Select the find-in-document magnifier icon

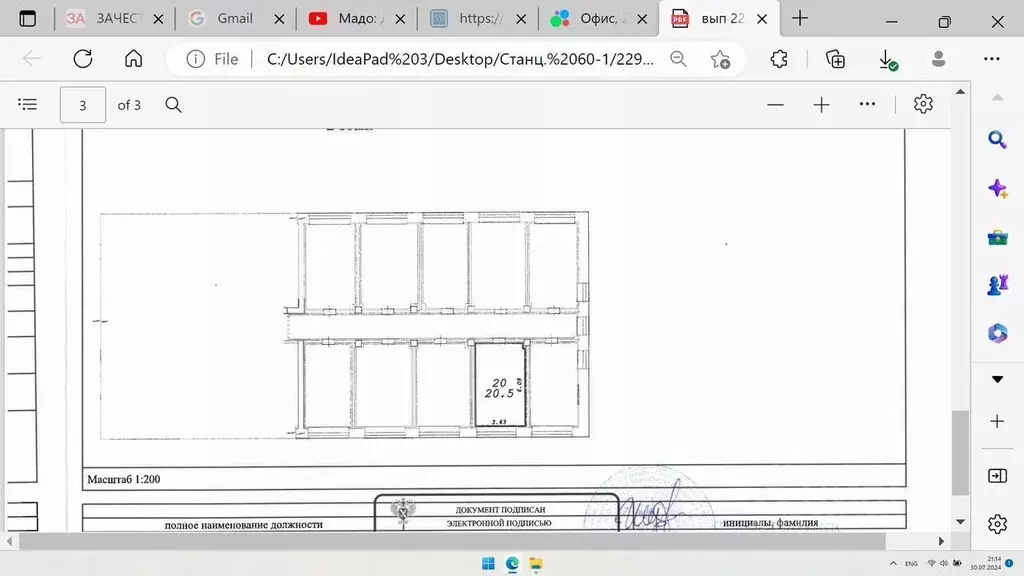[173, 104]
